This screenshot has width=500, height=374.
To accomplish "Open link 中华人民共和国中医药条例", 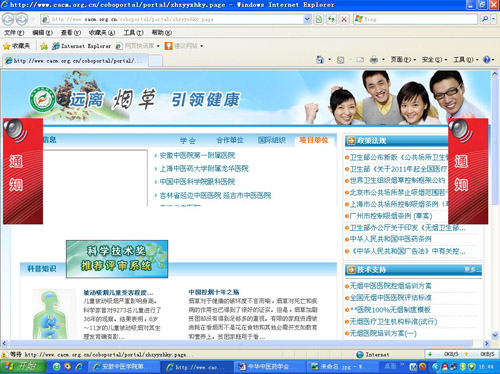I will point(390,239).
